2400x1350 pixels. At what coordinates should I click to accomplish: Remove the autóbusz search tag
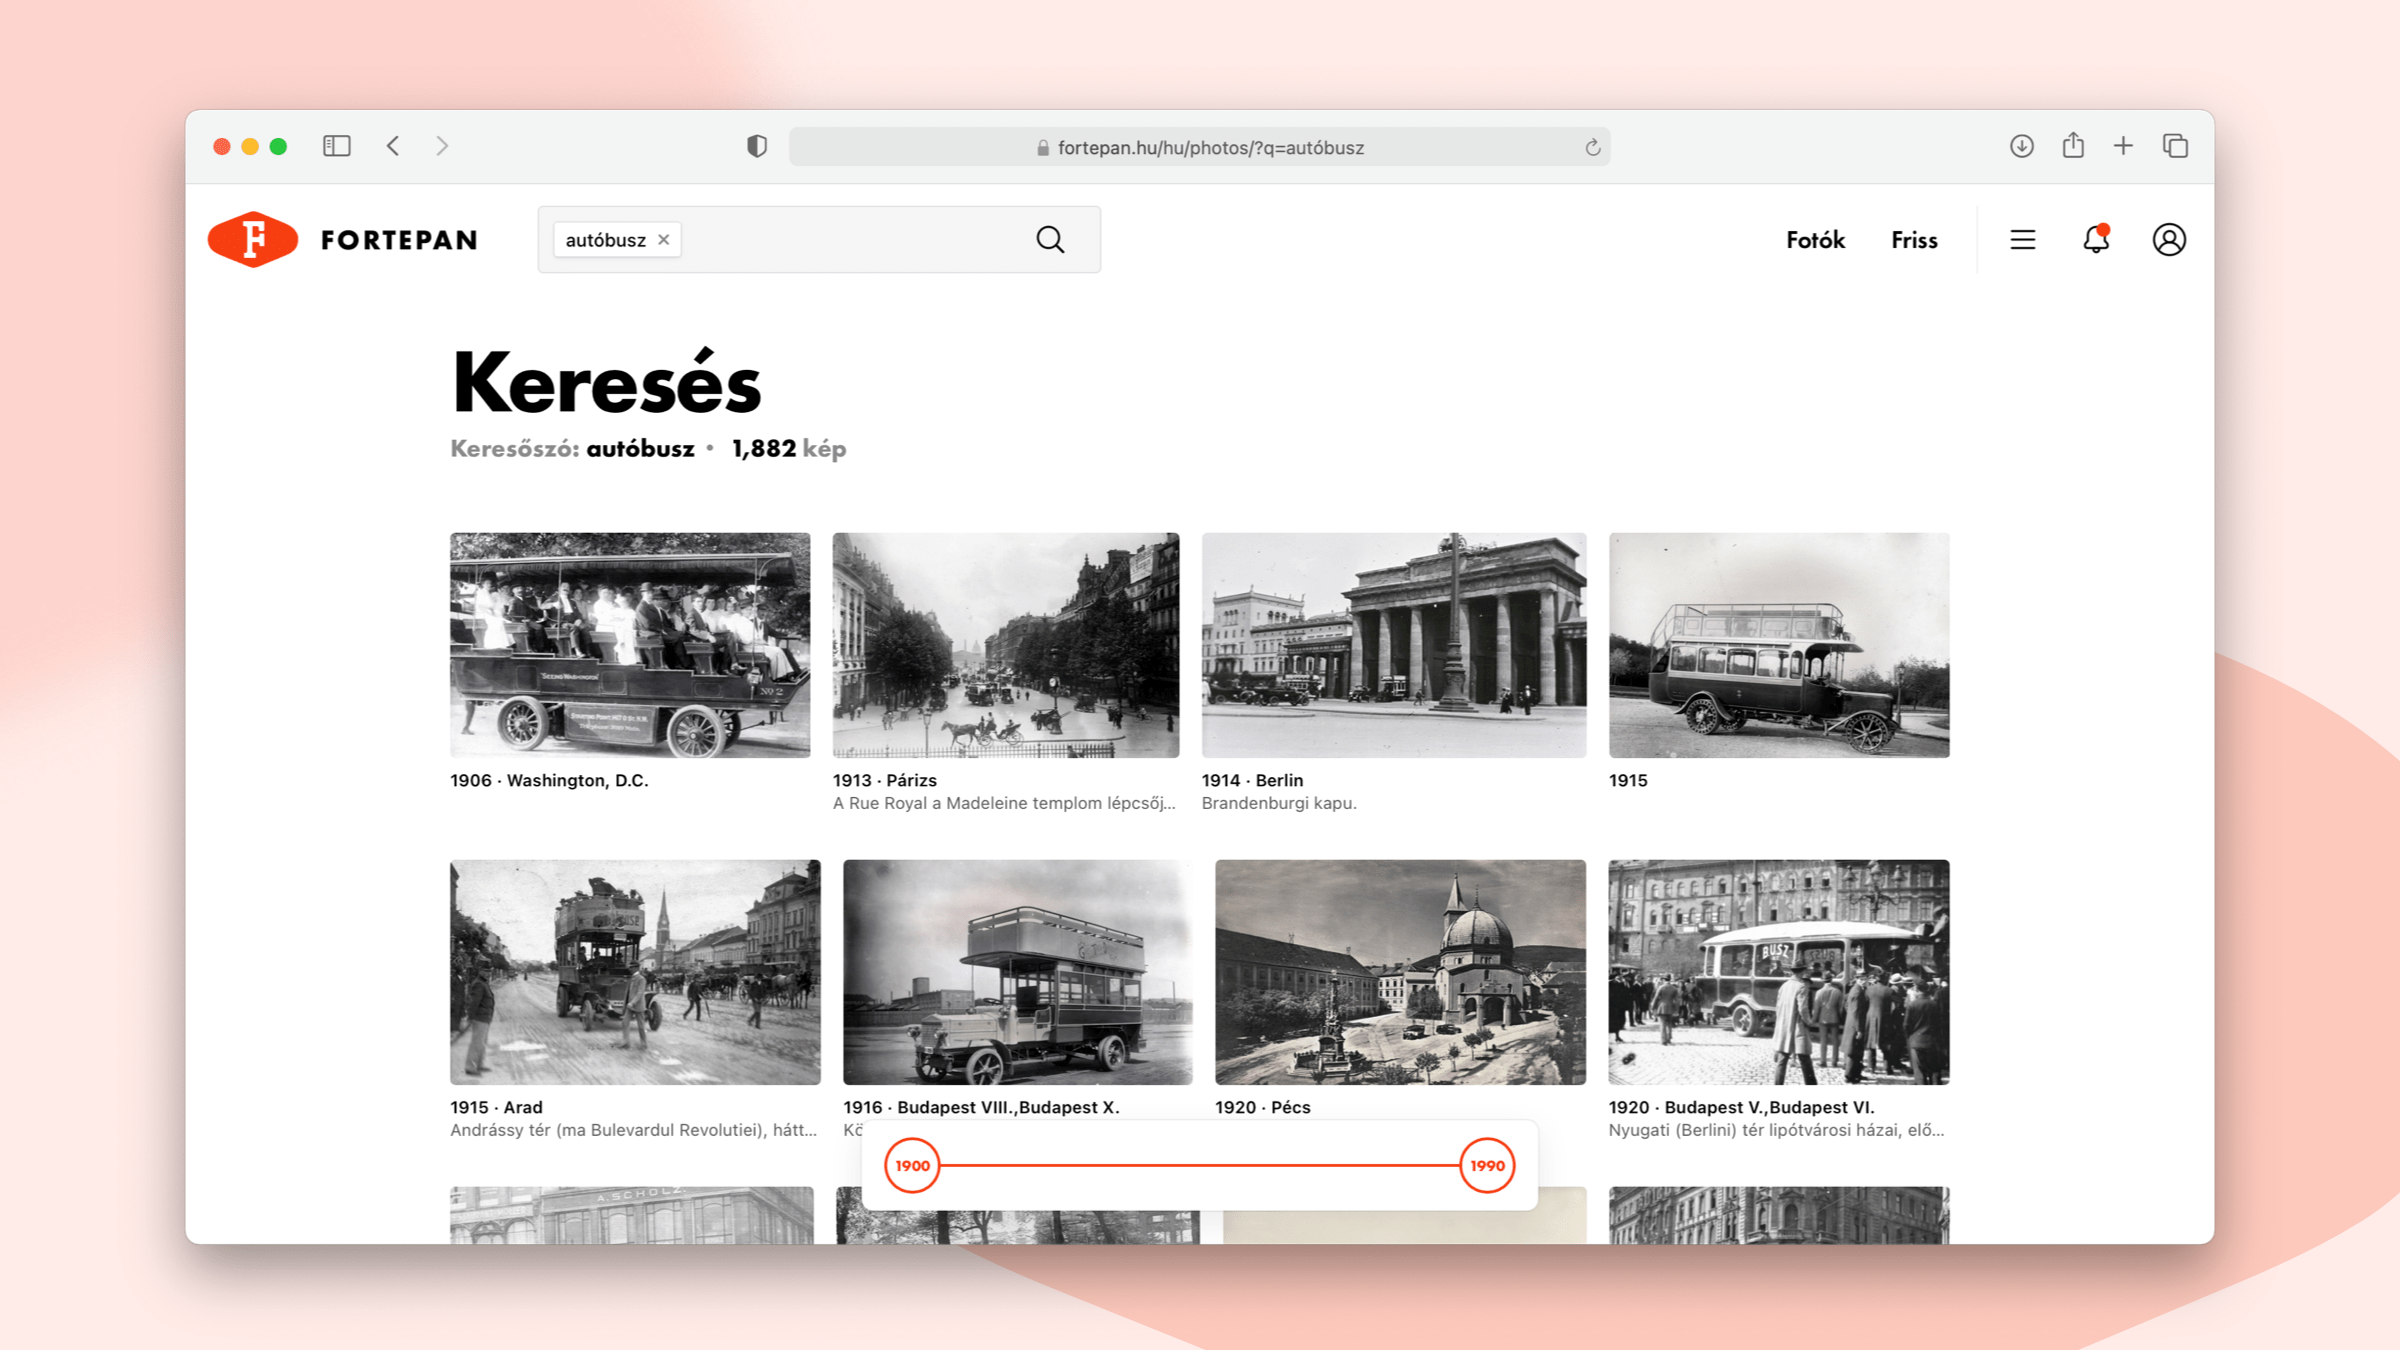664,240
